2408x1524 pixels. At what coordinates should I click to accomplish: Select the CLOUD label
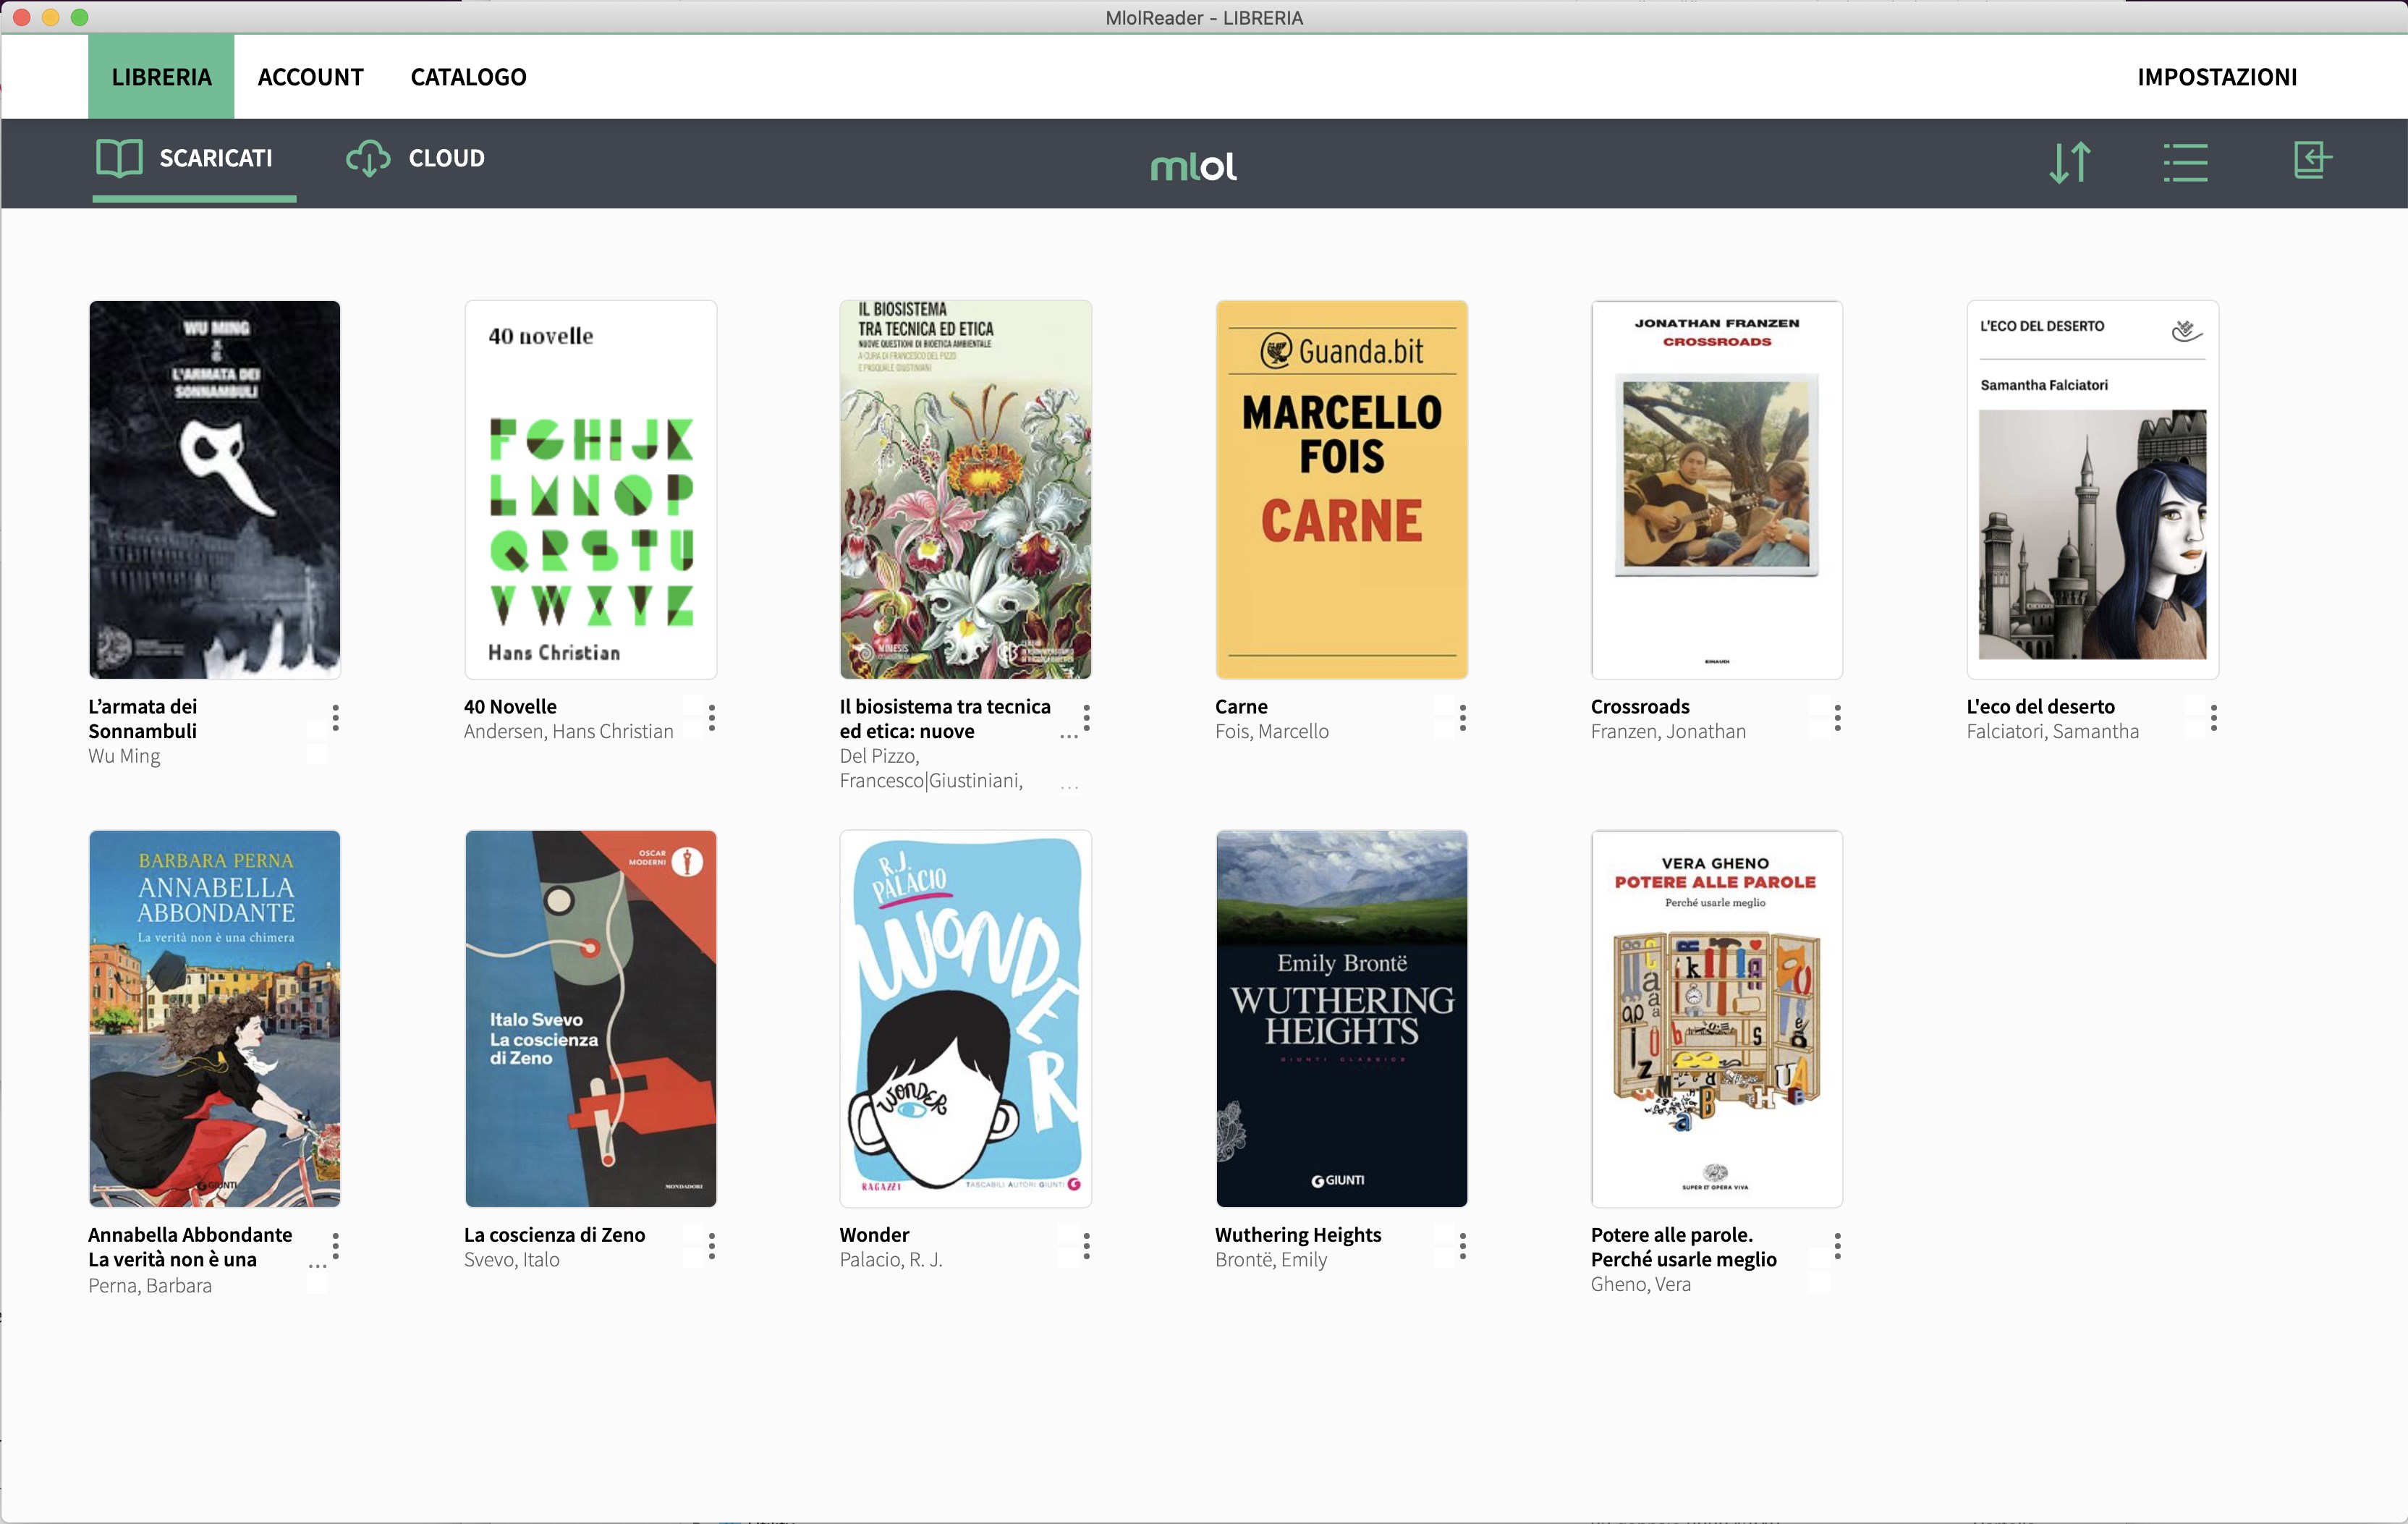click(x=446, y=158)
